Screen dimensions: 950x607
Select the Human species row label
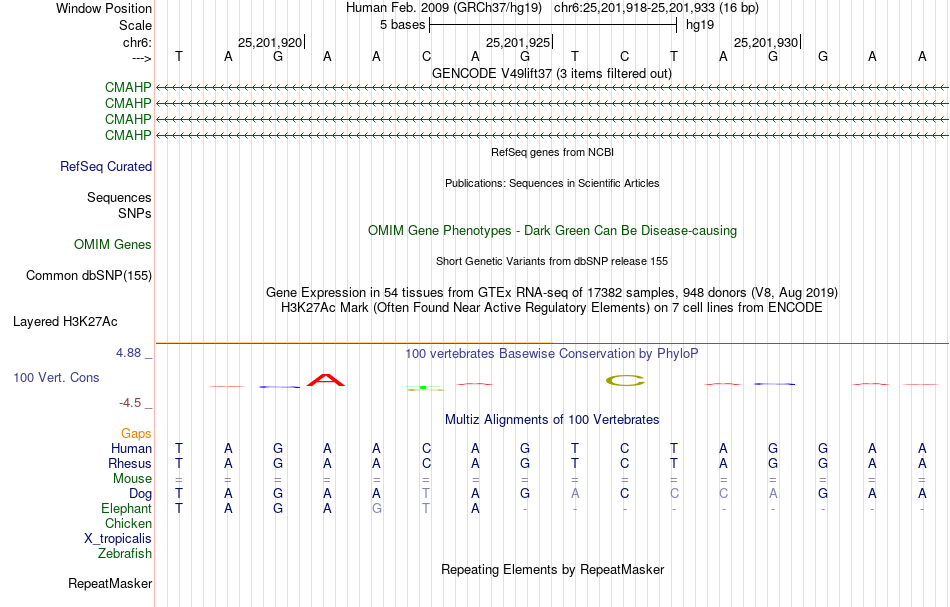coord(131,449)
